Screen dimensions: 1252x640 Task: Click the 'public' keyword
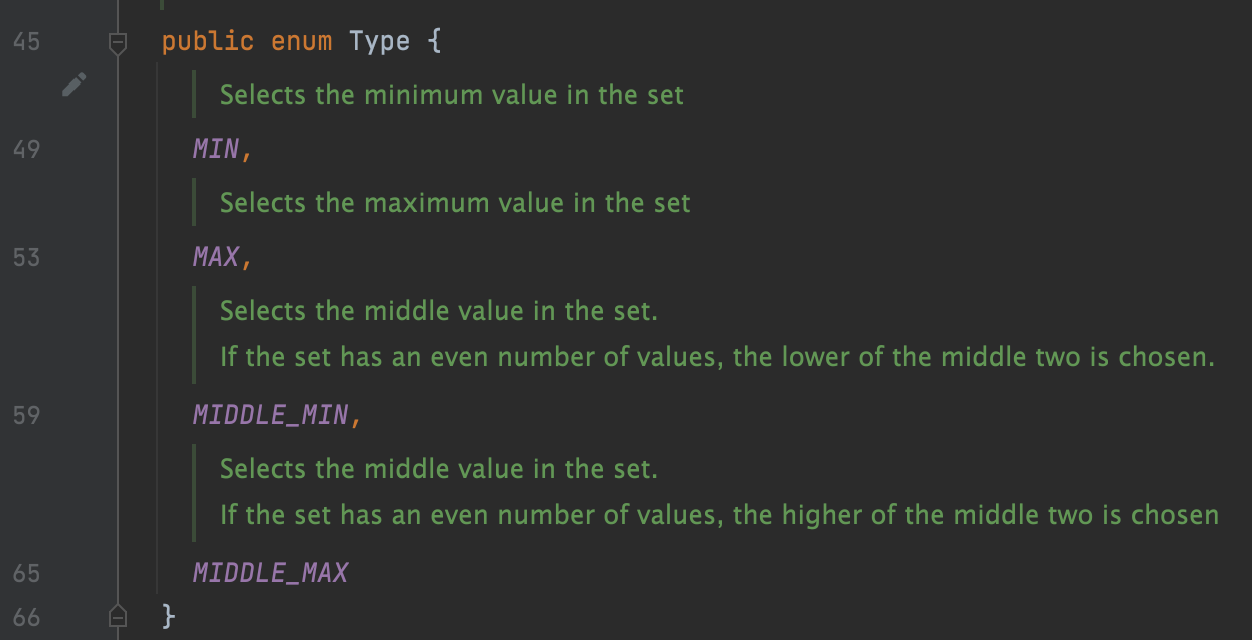[x=208, y=42]
